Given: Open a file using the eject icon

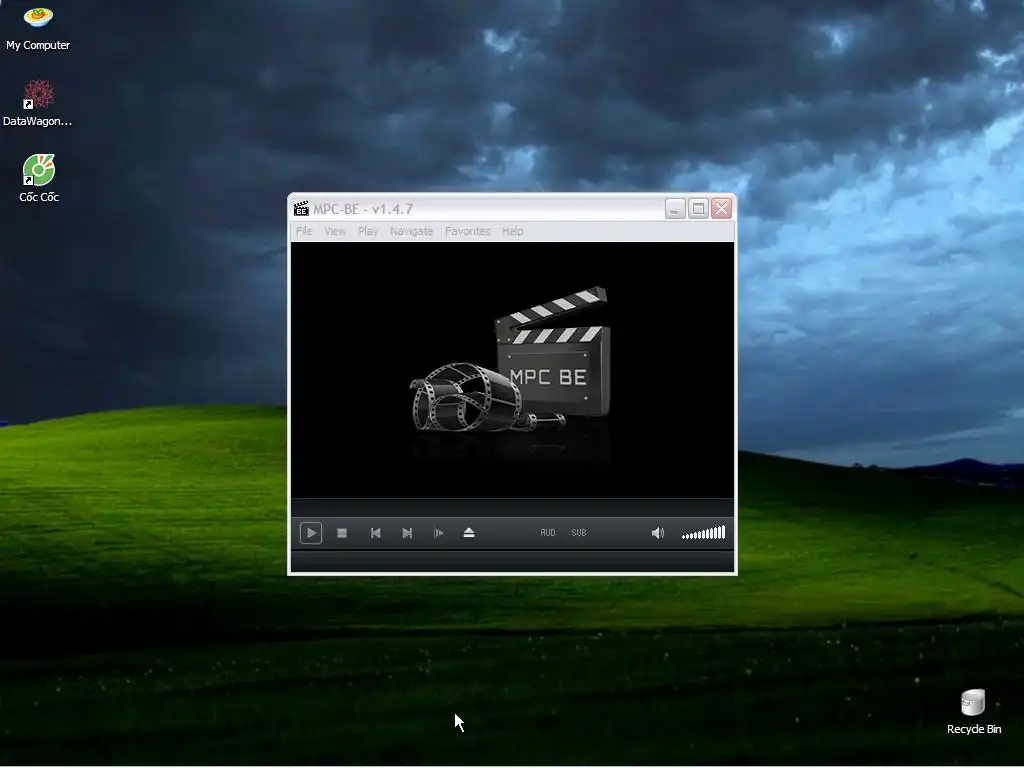Looking at the screenshot, I should coord(469,533).
